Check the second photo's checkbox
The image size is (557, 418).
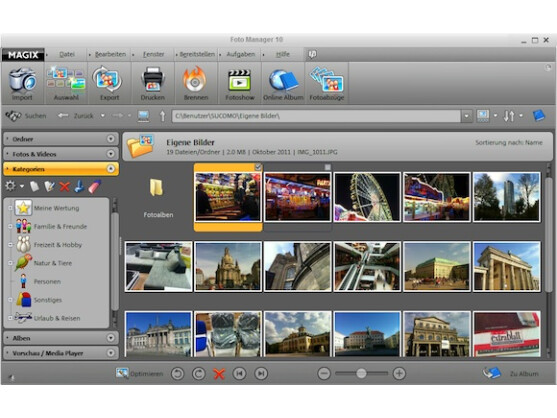point(328,167)
